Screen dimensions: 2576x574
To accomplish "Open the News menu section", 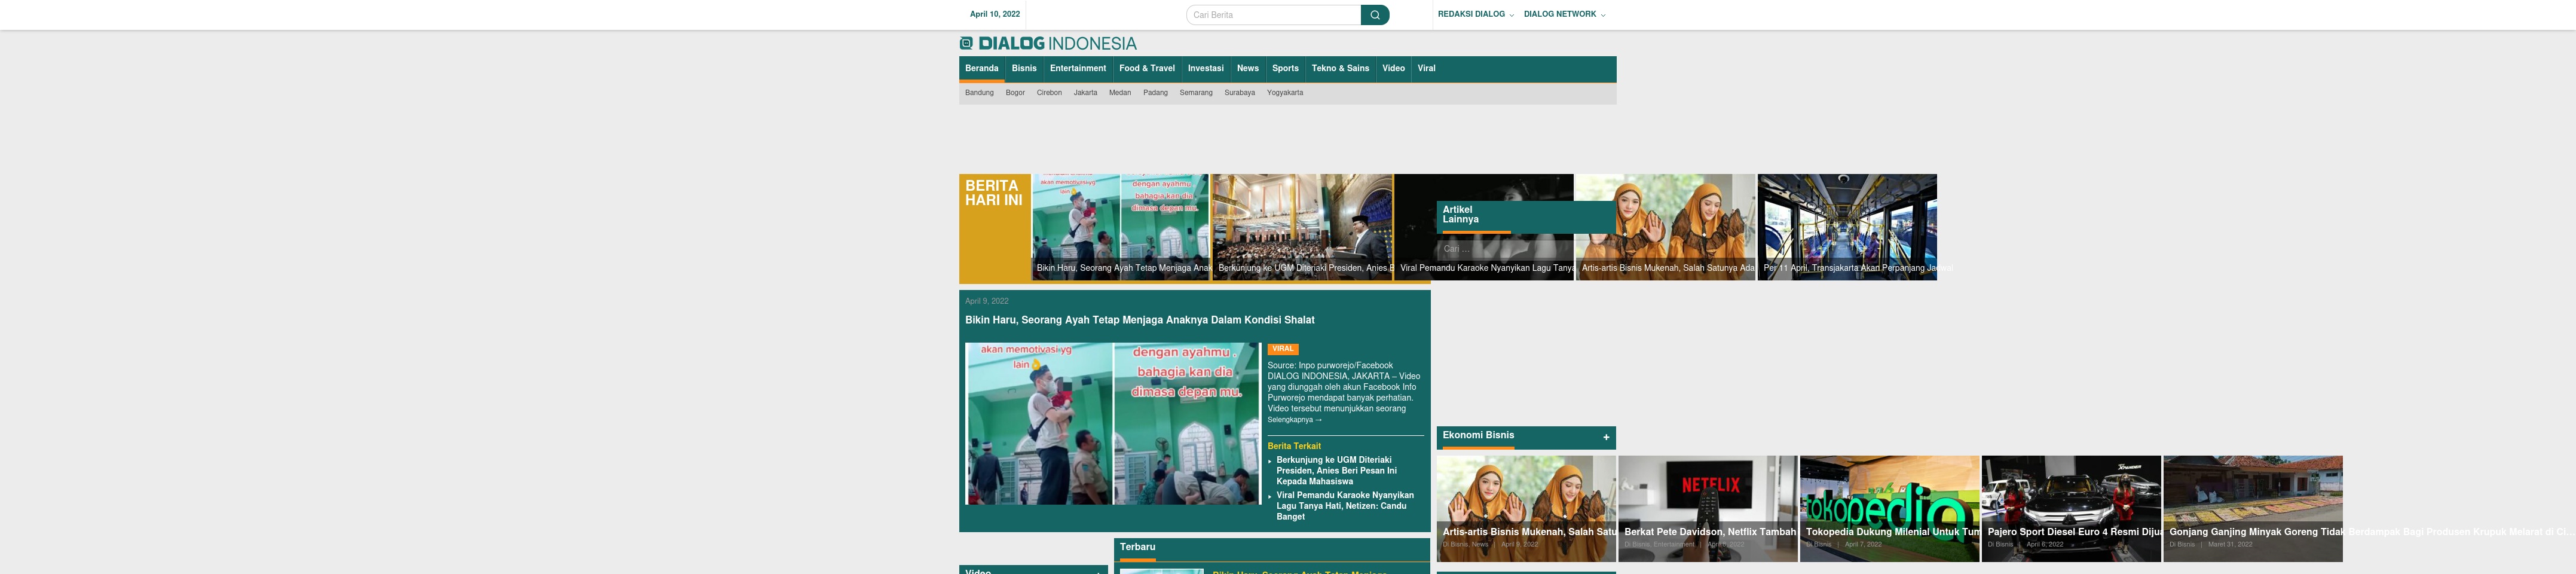I will click(1247, 69).
